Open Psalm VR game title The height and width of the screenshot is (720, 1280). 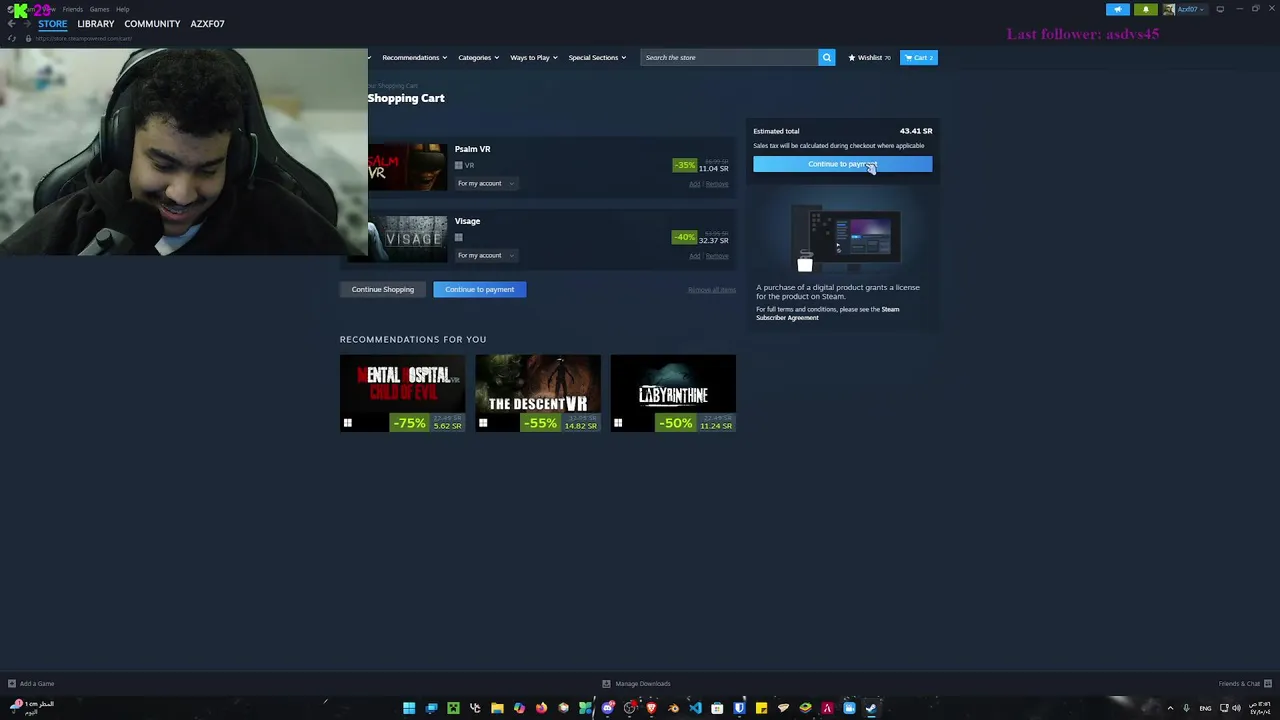(x=472, y=149)
